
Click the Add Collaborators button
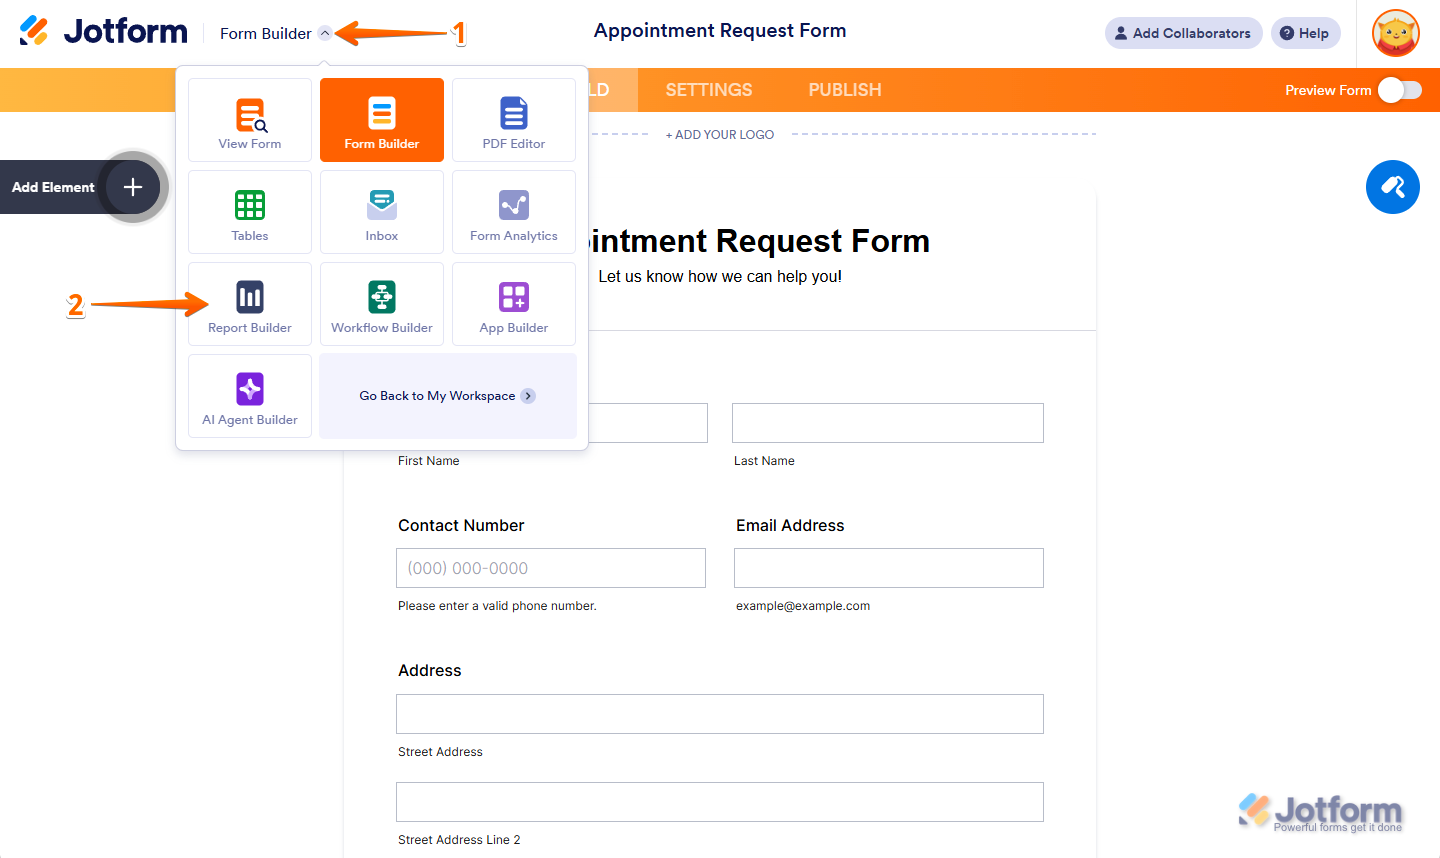tap(1183, 33)
